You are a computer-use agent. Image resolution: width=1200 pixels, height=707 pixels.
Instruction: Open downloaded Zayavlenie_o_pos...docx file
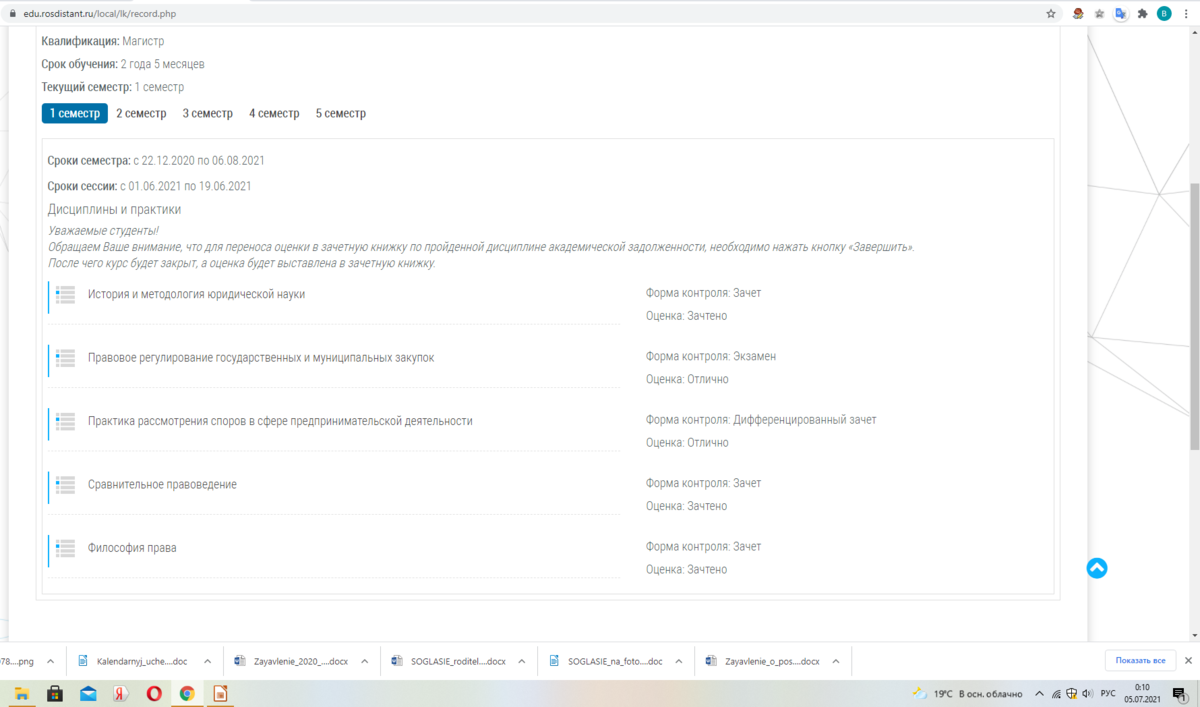tap(763, 661)
